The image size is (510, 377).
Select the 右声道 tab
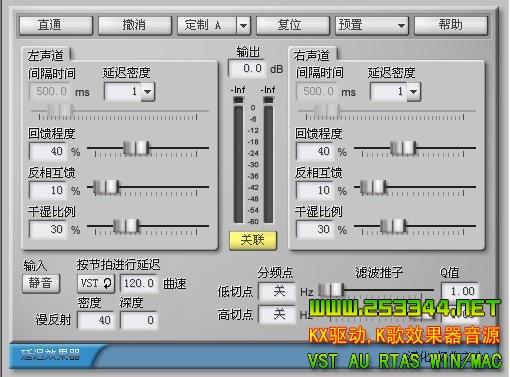[x=312, y=55]
